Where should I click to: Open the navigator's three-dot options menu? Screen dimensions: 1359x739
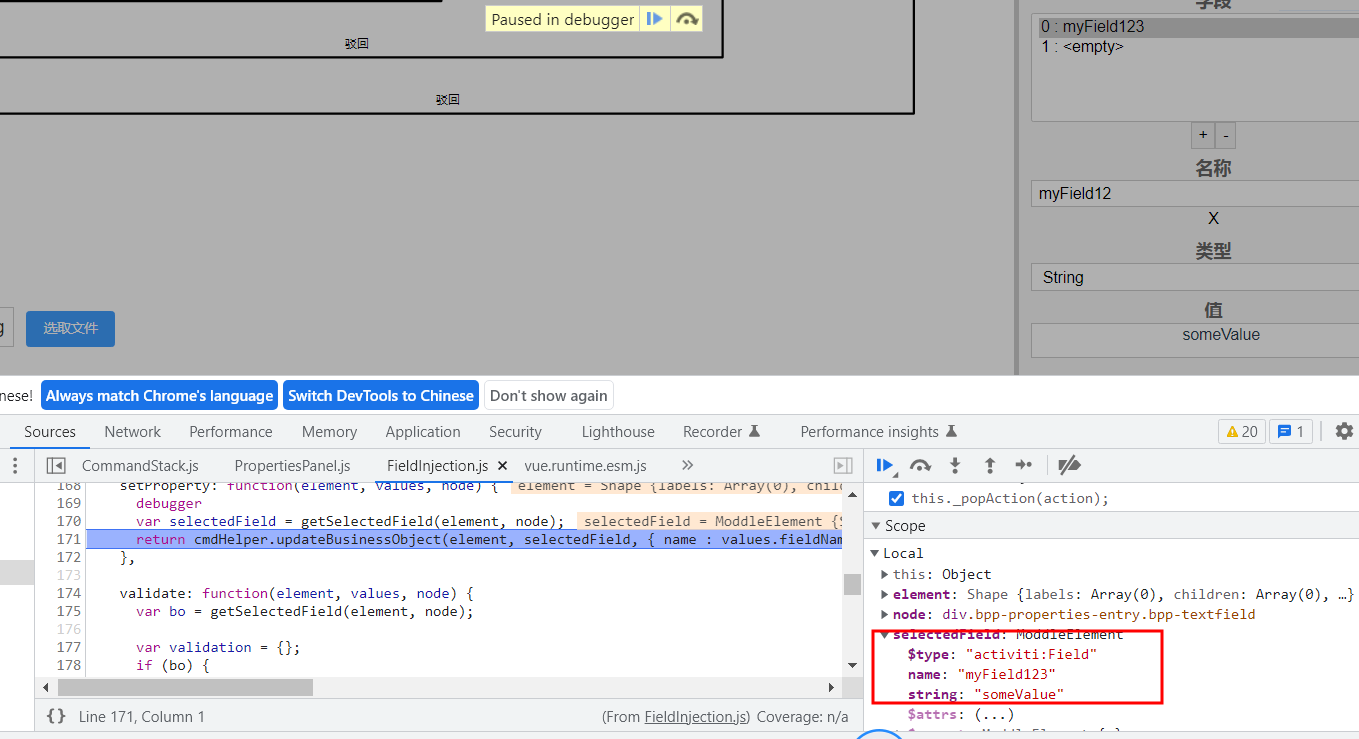(x=15, y=466)
